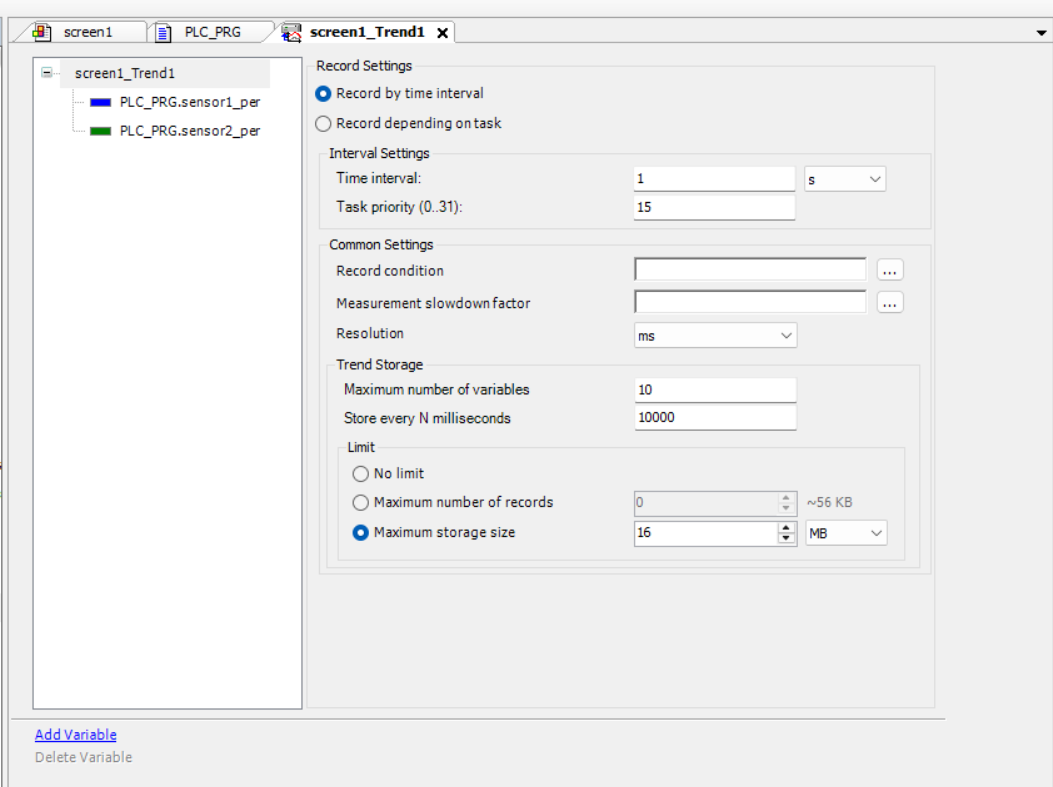Click the screen1_Trend1 trend tab icon
Screen dimensions: 1053x787
click(x=292, y=32)
